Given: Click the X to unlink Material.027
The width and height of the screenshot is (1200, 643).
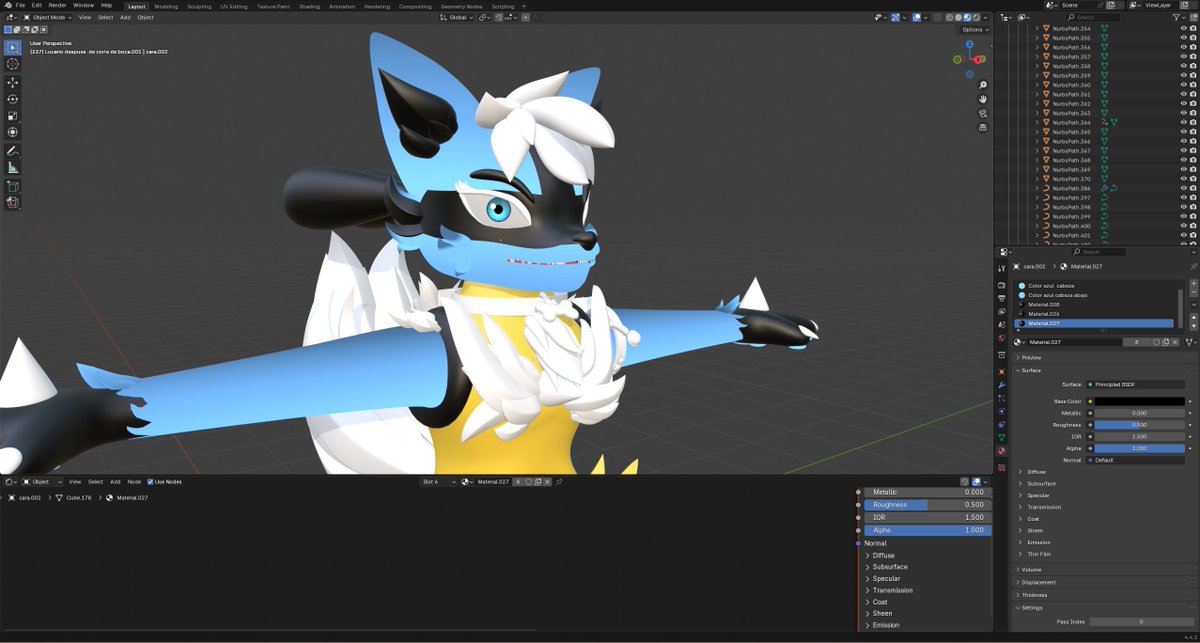Looking at the screenshot, I should point(1174,343).
